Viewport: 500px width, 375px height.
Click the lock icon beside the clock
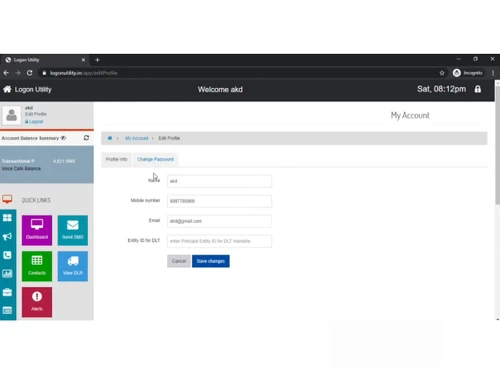coord(478,89)
